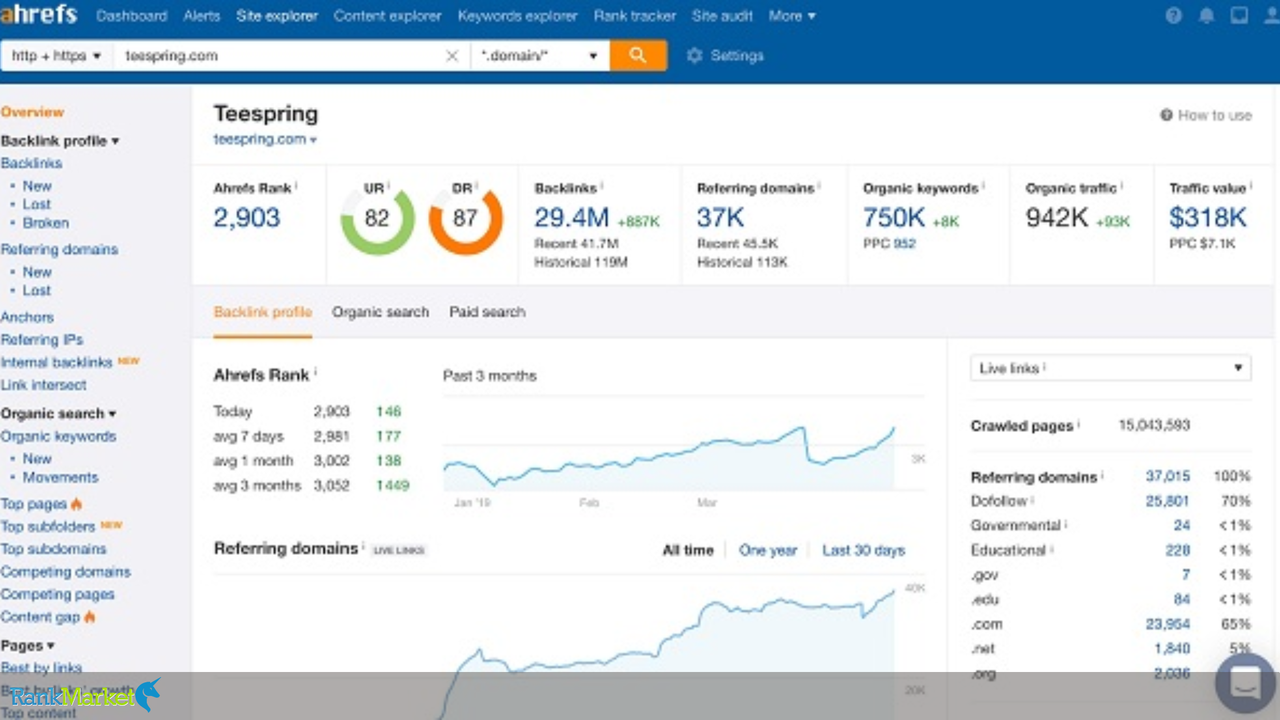Click the fire icon beside Top pages
The image size is (1280, 720).
[76, 504]
